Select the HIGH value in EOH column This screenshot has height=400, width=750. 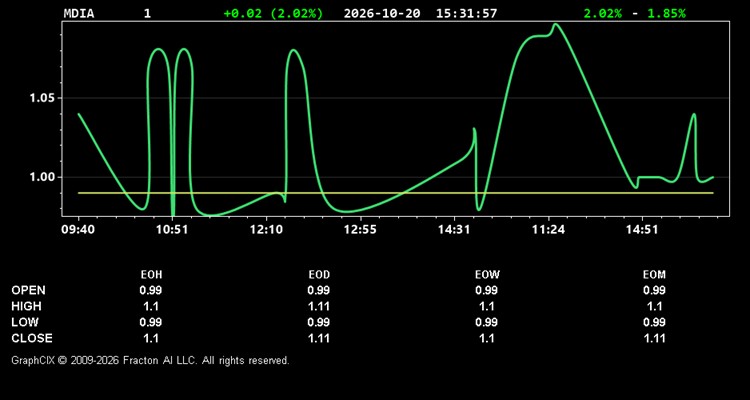tap(151, 306)
